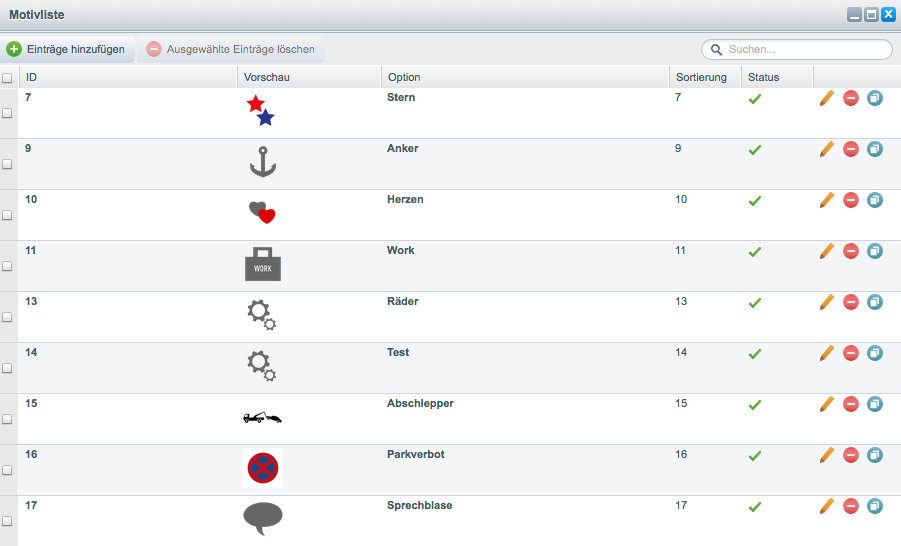Duplicate the Herzen entry with copy icon
The width and height of the screenshot is (901, 546).
(x=875, y=200)
